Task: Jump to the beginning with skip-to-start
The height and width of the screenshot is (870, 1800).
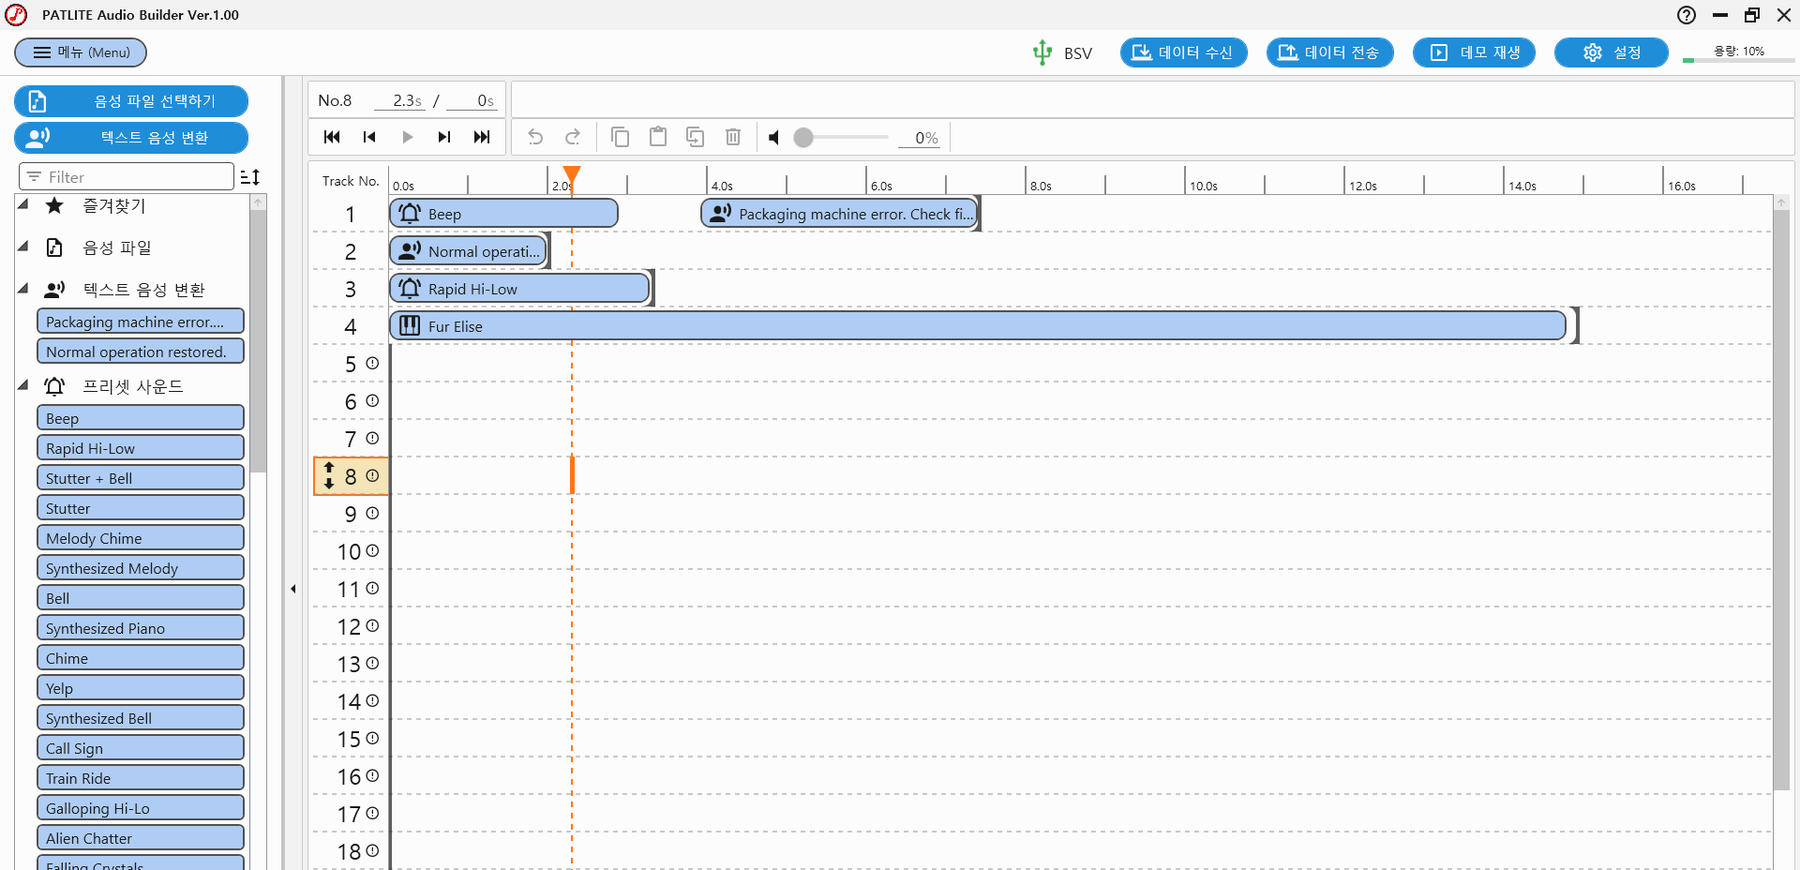Action: (332, 137)
